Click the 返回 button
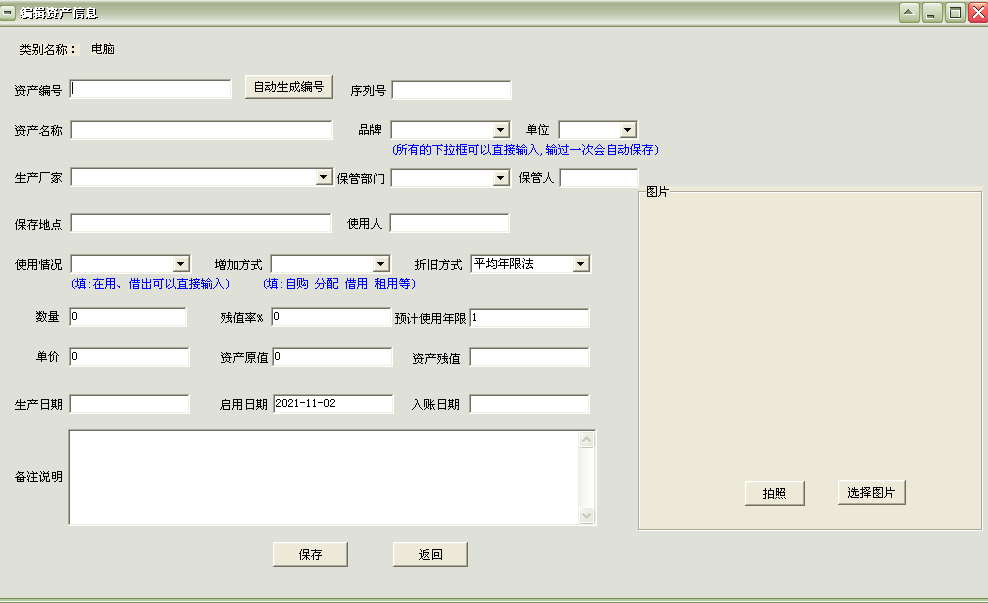 point(430,554)
